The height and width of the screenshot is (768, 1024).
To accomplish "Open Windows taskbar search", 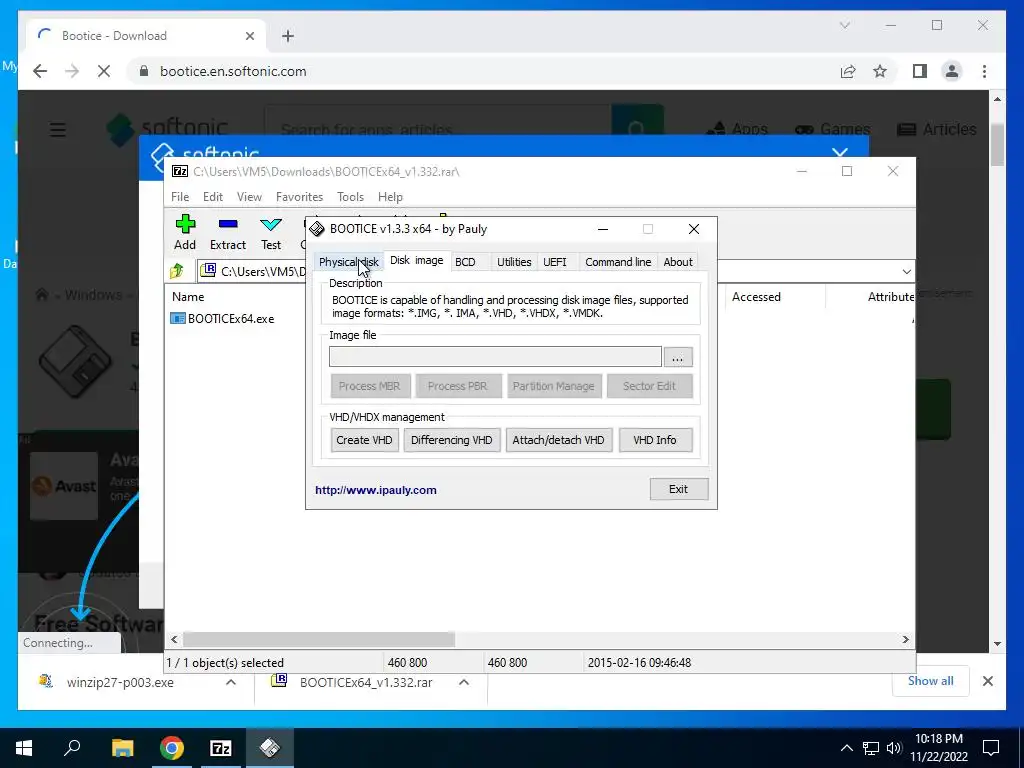I will click(72, 748).
